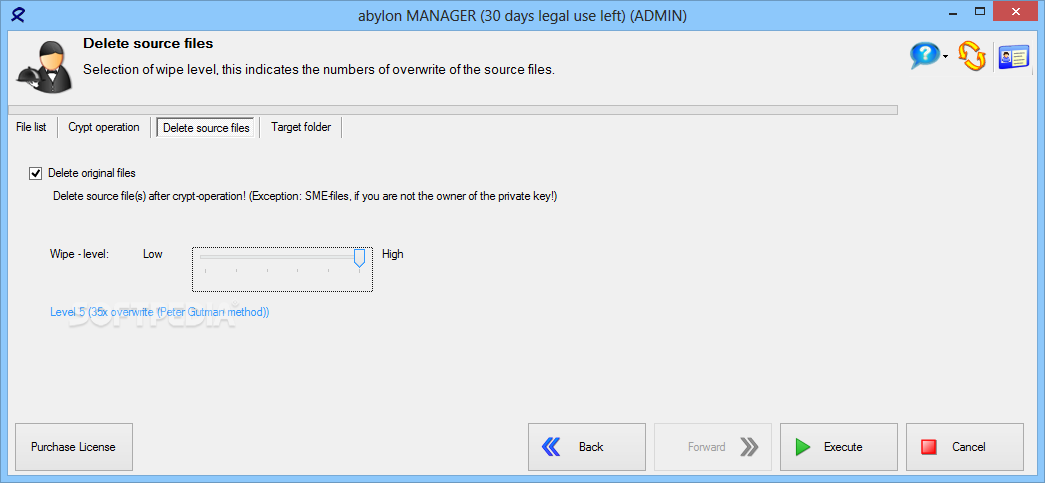This screenshot has width=1045, height=483.
Task: Click the 'Low' wipe level label
Action: [x=153, y=254]
